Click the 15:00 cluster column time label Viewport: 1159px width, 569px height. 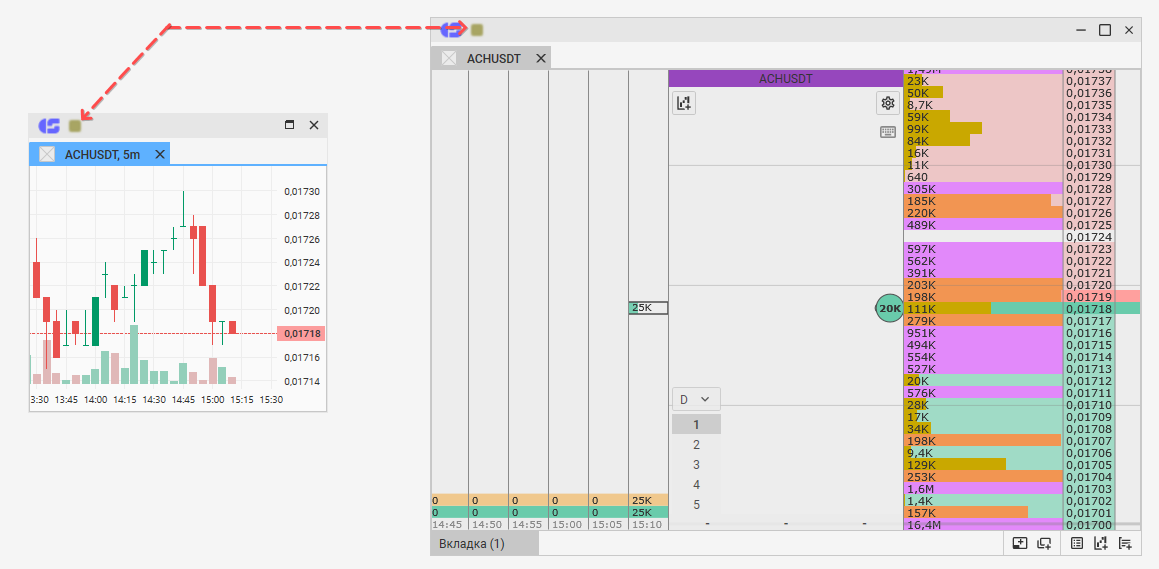point(566,525)
